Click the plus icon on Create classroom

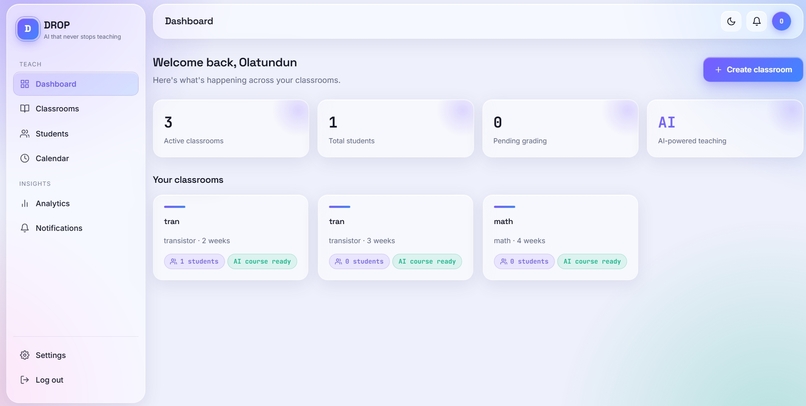tap(718, 69)
